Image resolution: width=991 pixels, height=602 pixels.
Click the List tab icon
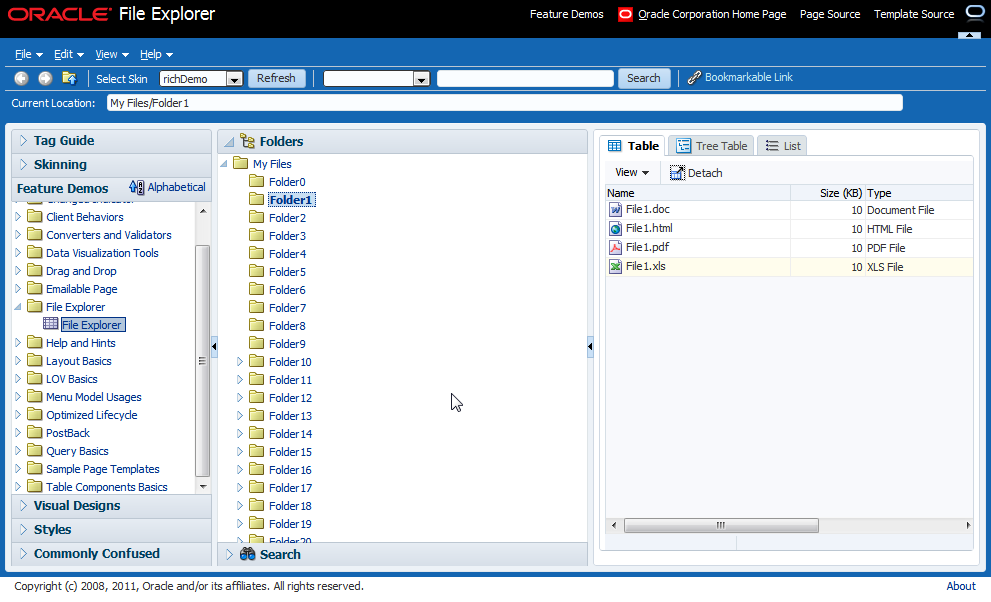click(772, 146)
